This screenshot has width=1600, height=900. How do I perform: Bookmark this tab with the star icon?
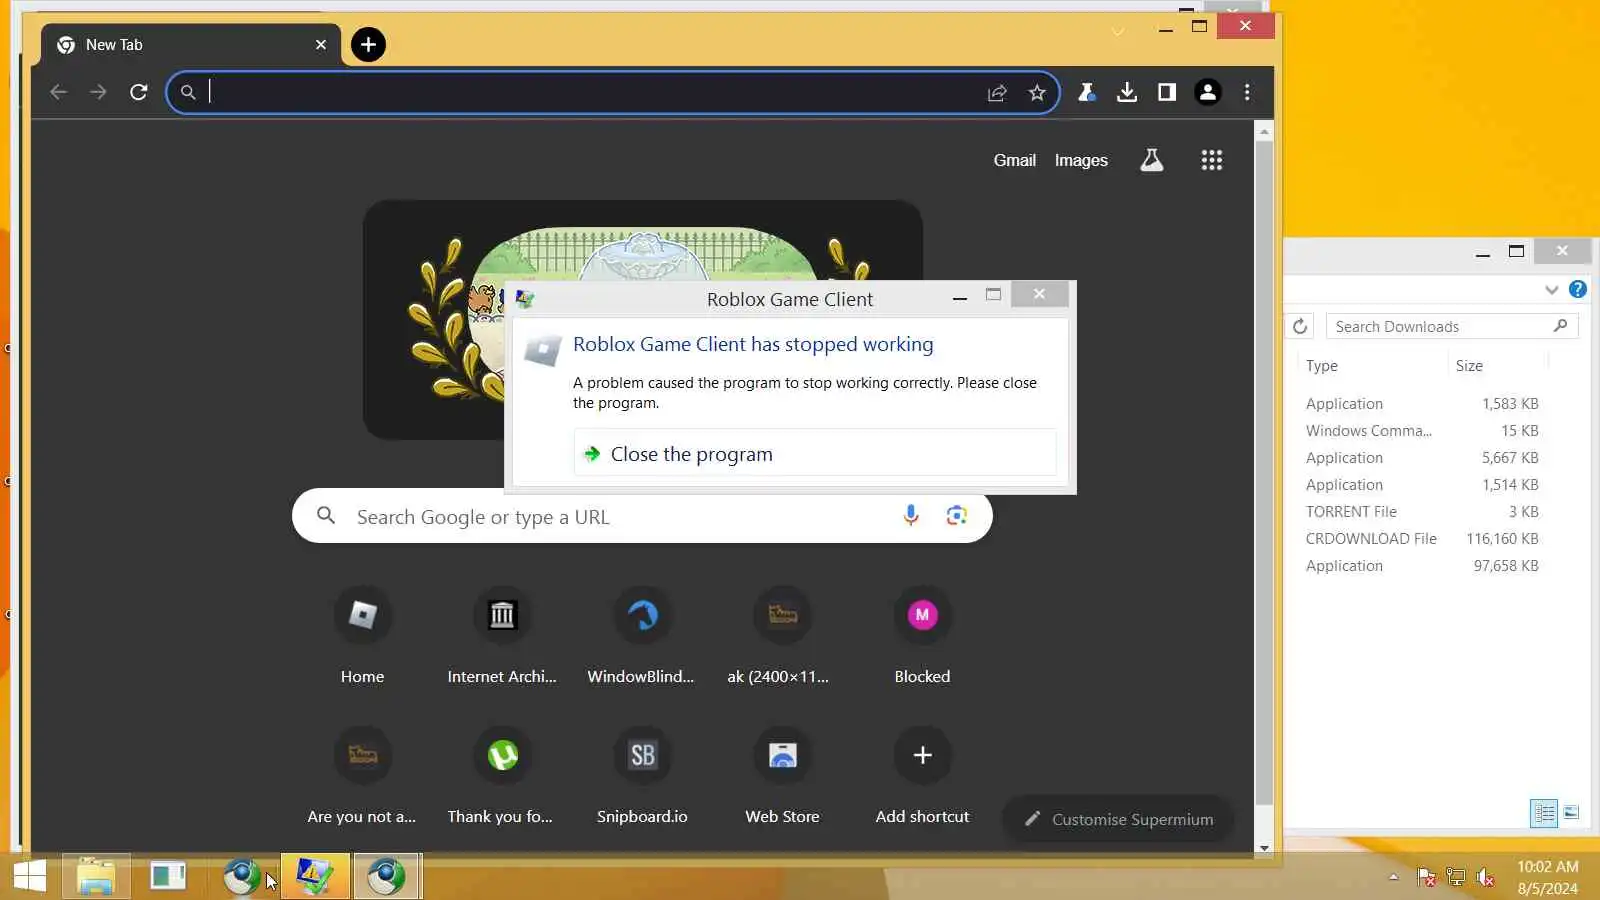tap(1037, 93)
